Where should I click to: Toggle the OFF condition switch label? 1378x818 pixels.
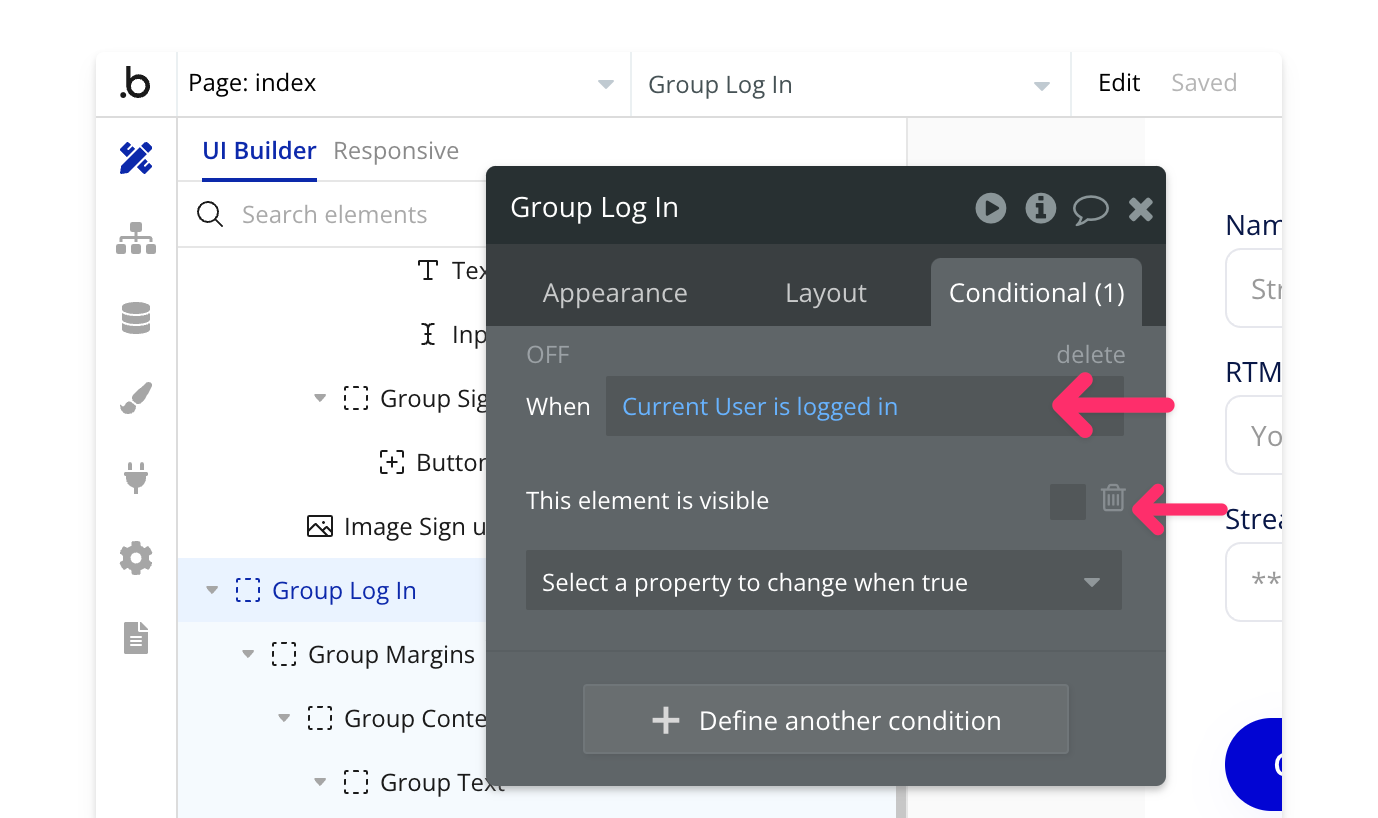coord(548,355)
